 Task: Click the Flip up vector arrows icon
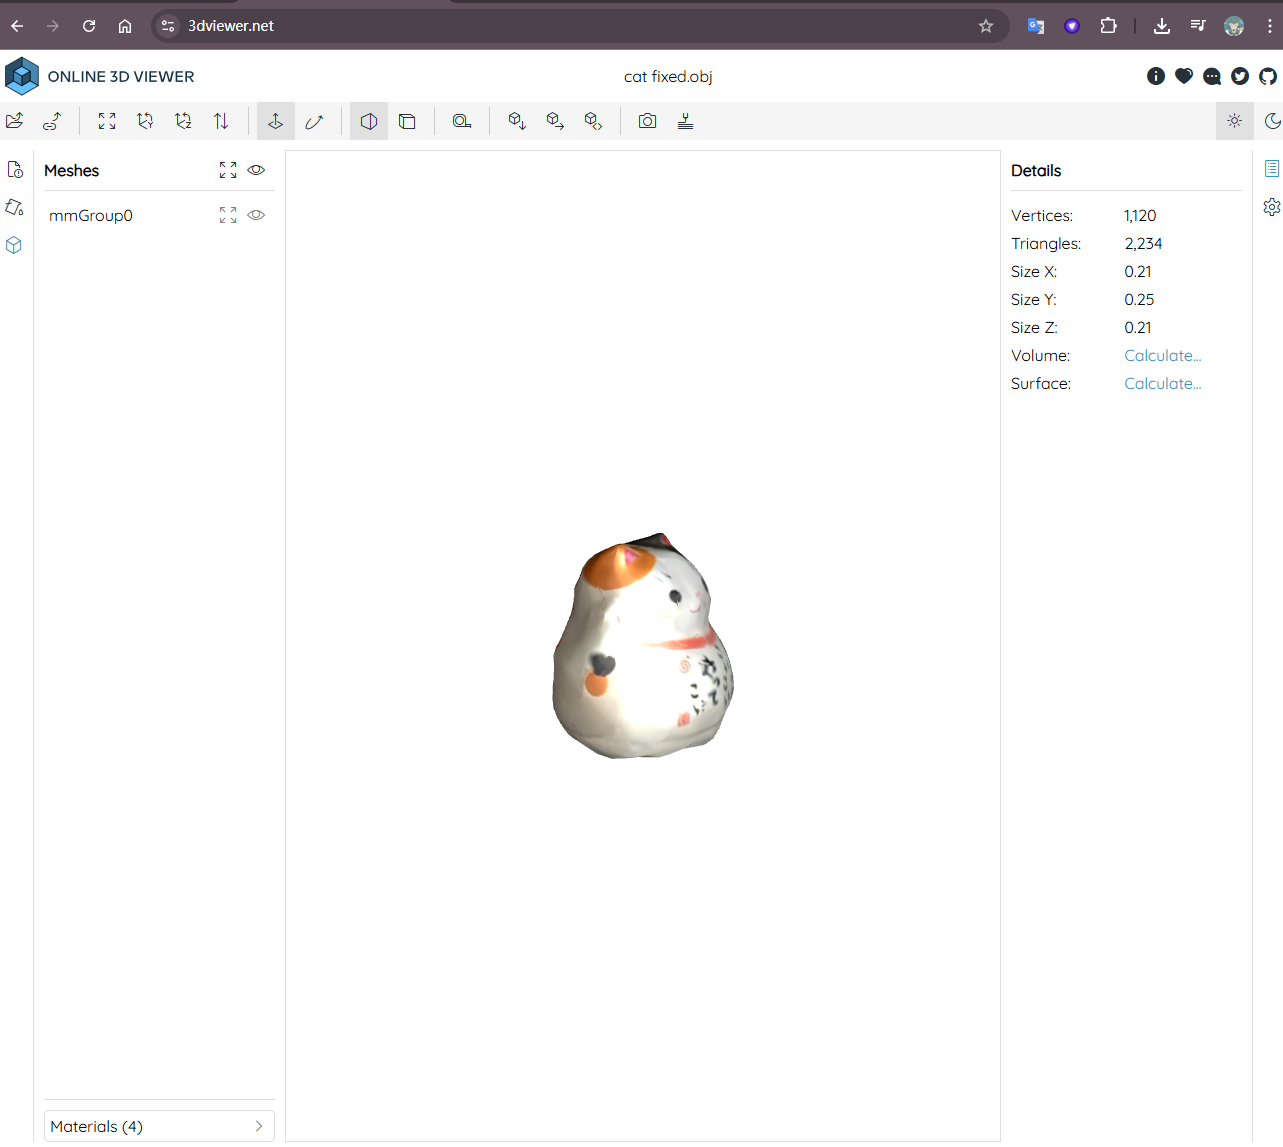point(221,121)
